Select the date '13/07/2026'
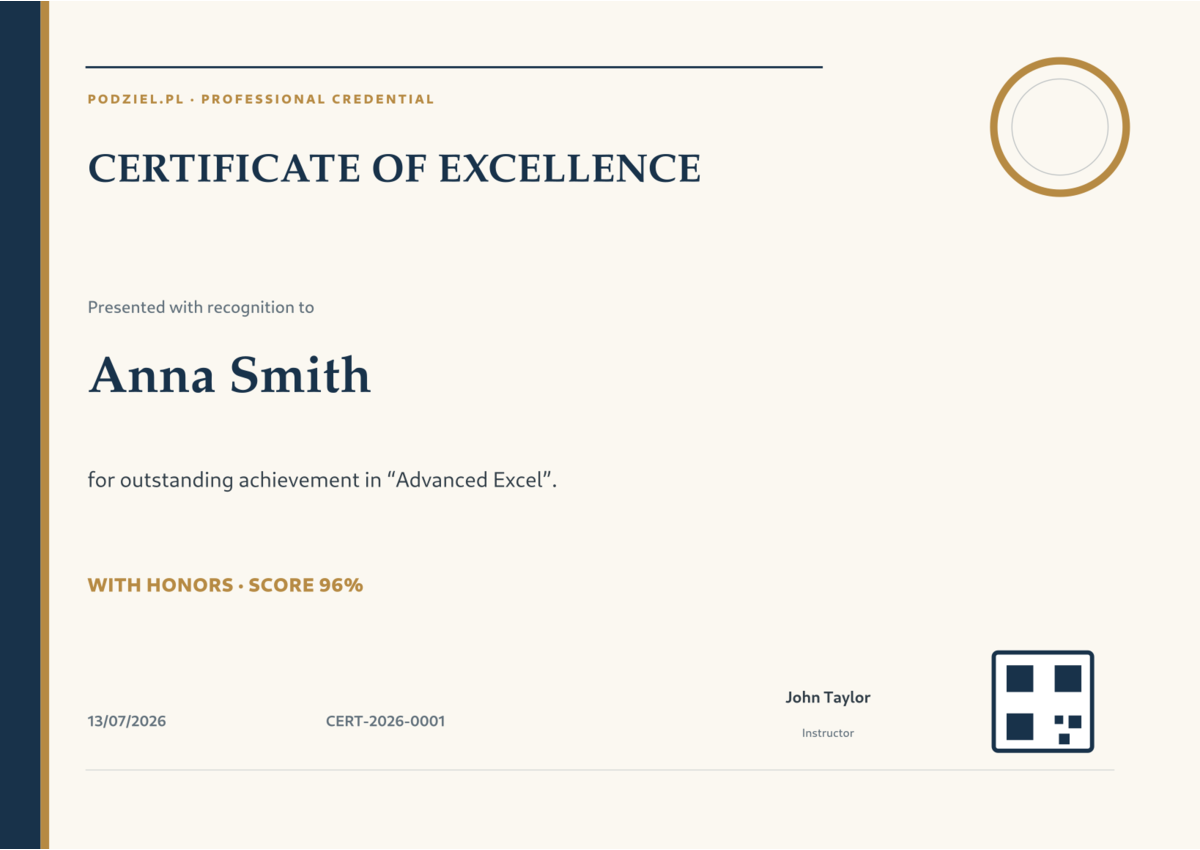The height and width of the screenshot is (850, 1200). coord(127,721)
